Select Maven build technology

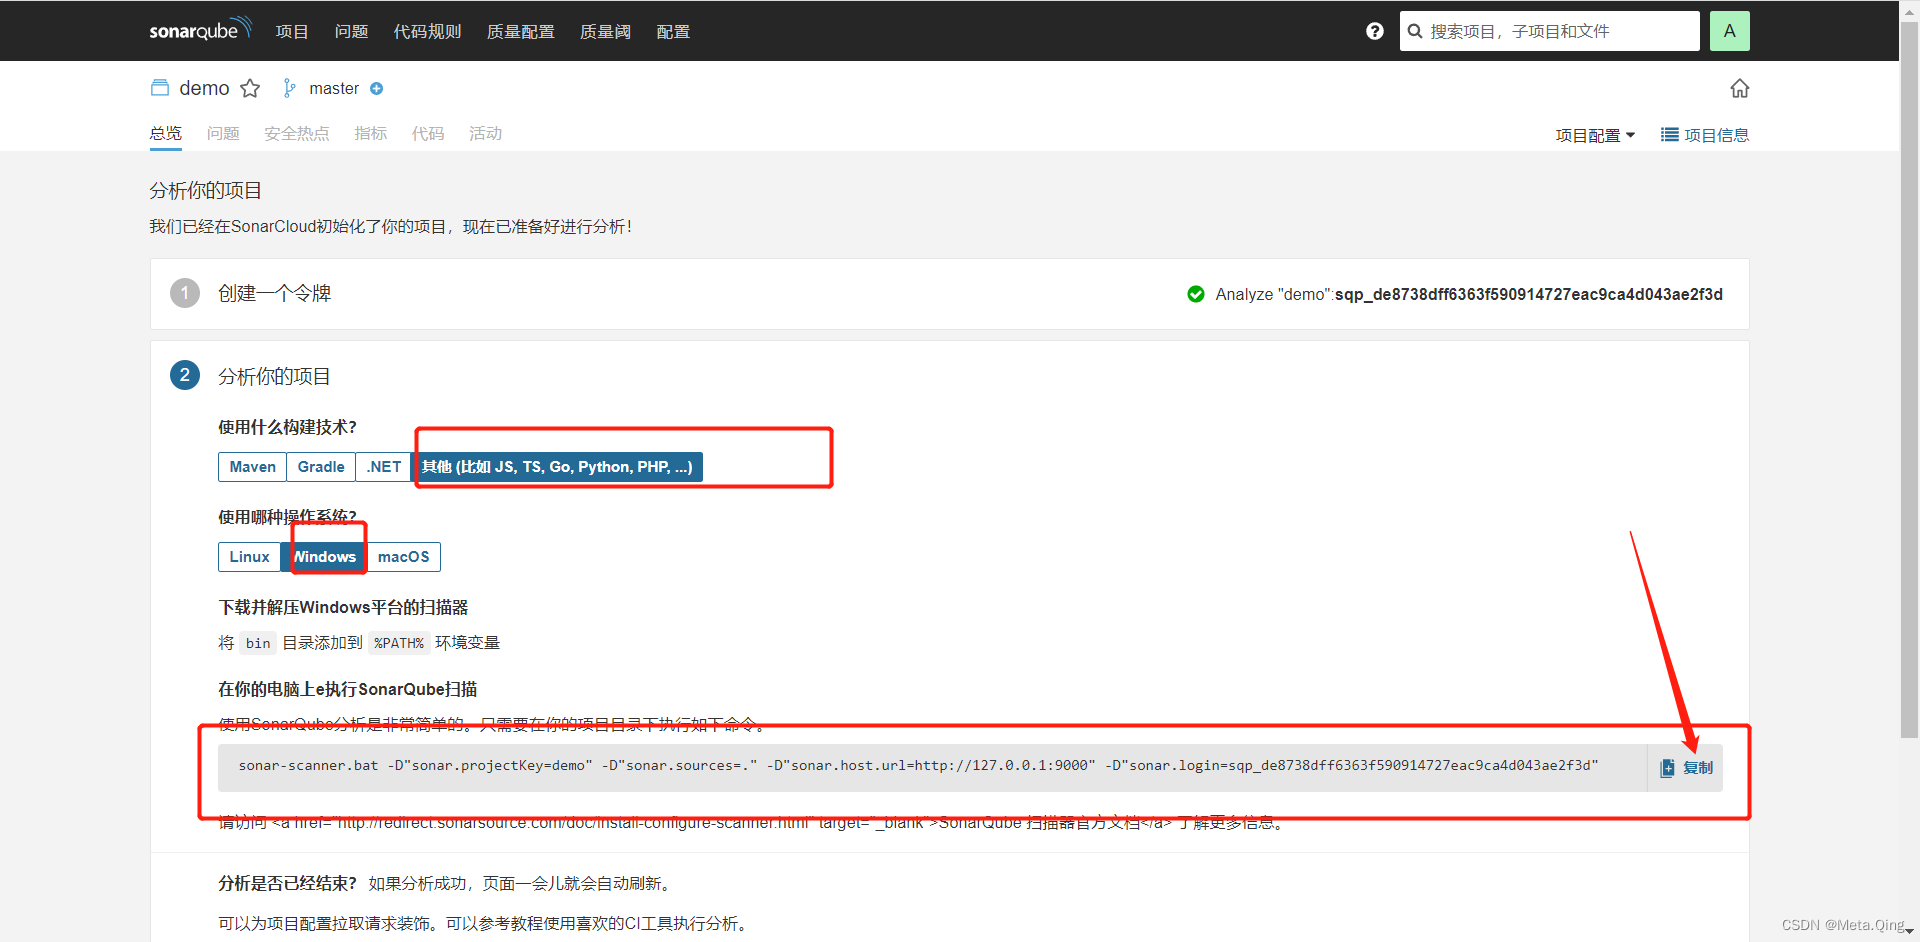[x=252, y=467]
